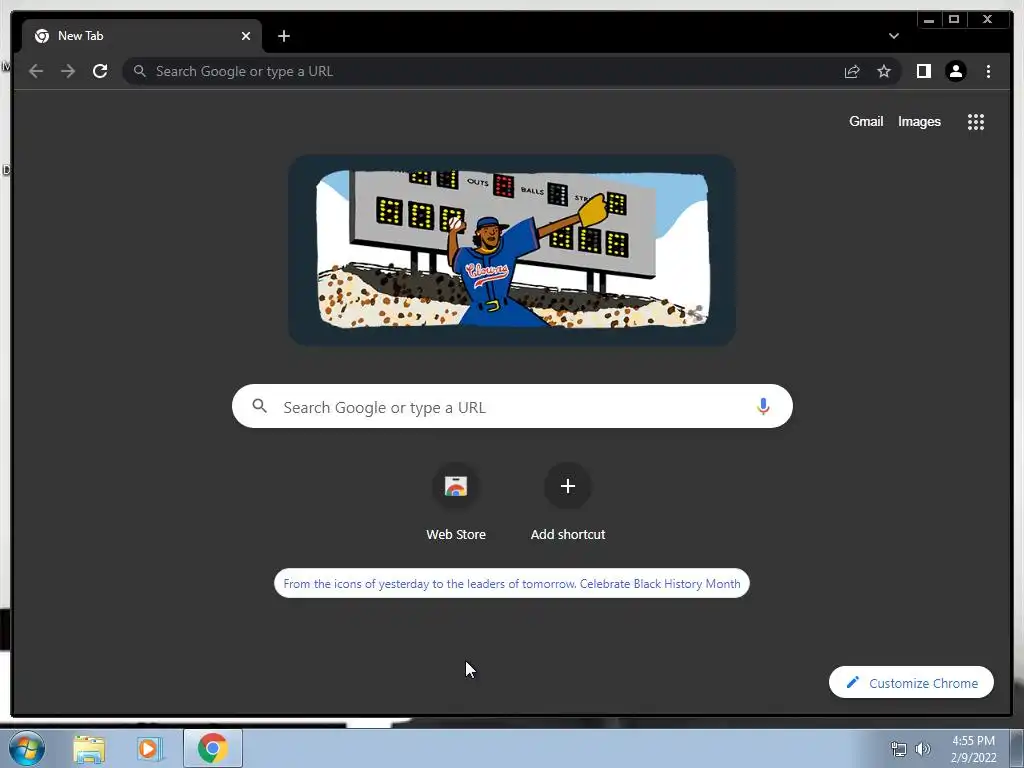Maximize the Chrome window
The width and height of the screenshot is (1024, 768).
click(954, 20)
